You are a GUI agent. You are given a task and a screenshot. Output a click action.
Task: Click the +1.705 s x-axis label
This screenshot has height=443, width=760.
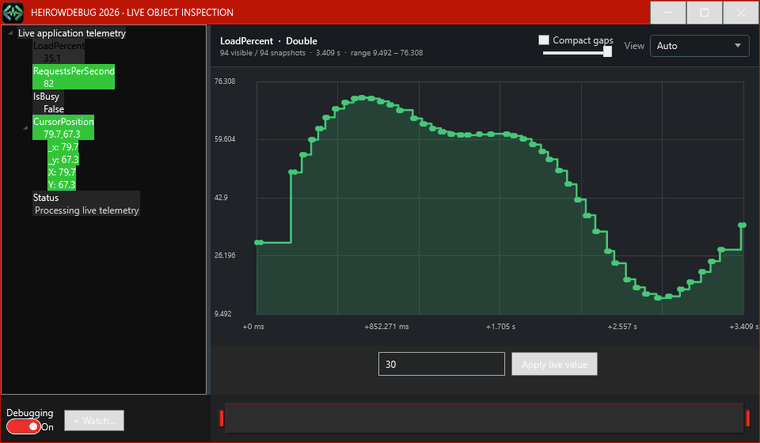pos(501,326)
